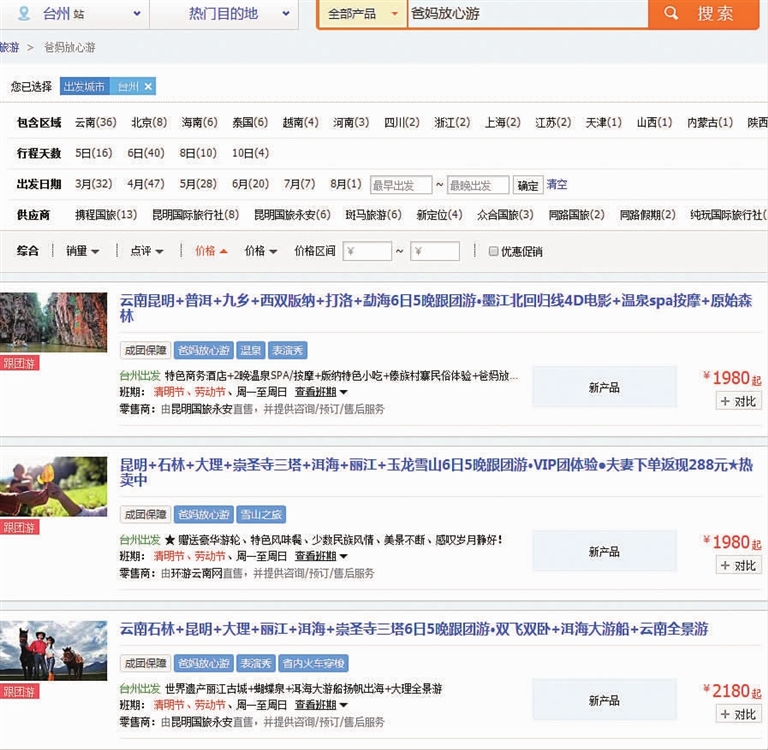Screen dimensions: 768x750
Task: Select the 综合 sorting tab
Action: 28,251
